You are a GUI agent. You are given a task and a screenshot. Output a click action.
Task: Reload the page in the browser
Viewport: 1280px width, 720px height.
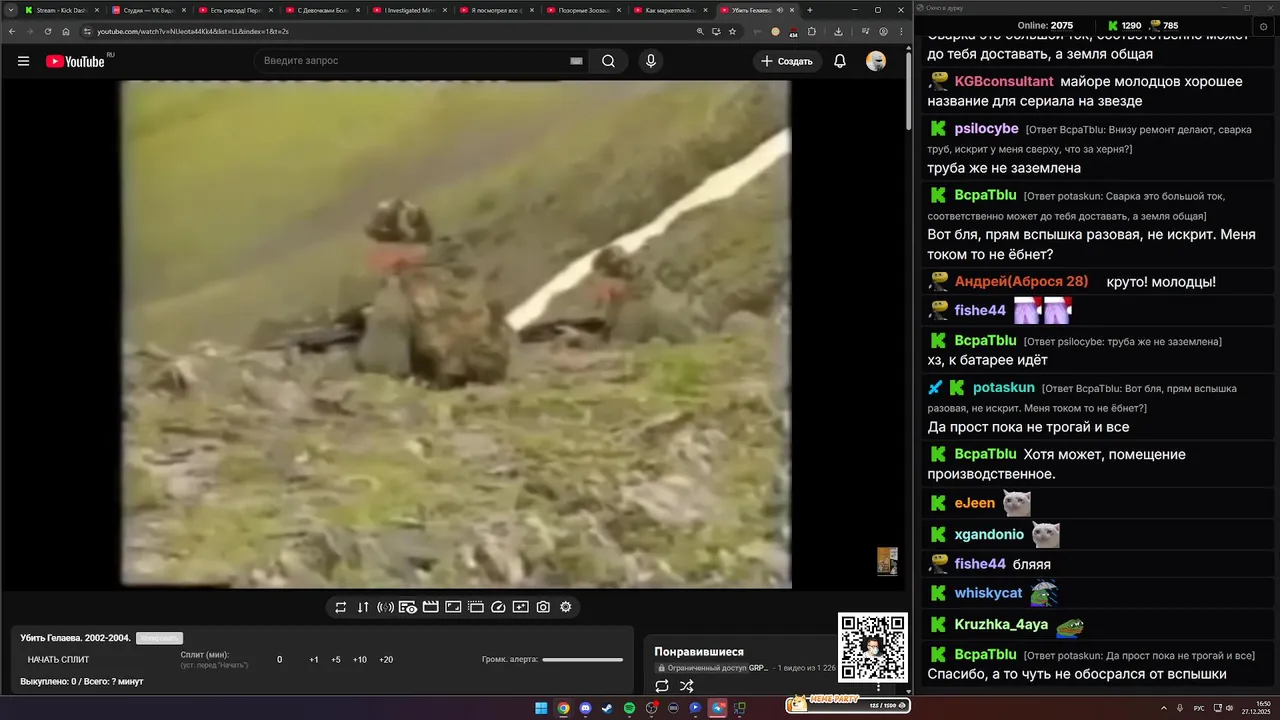click(x=47, y=31)
